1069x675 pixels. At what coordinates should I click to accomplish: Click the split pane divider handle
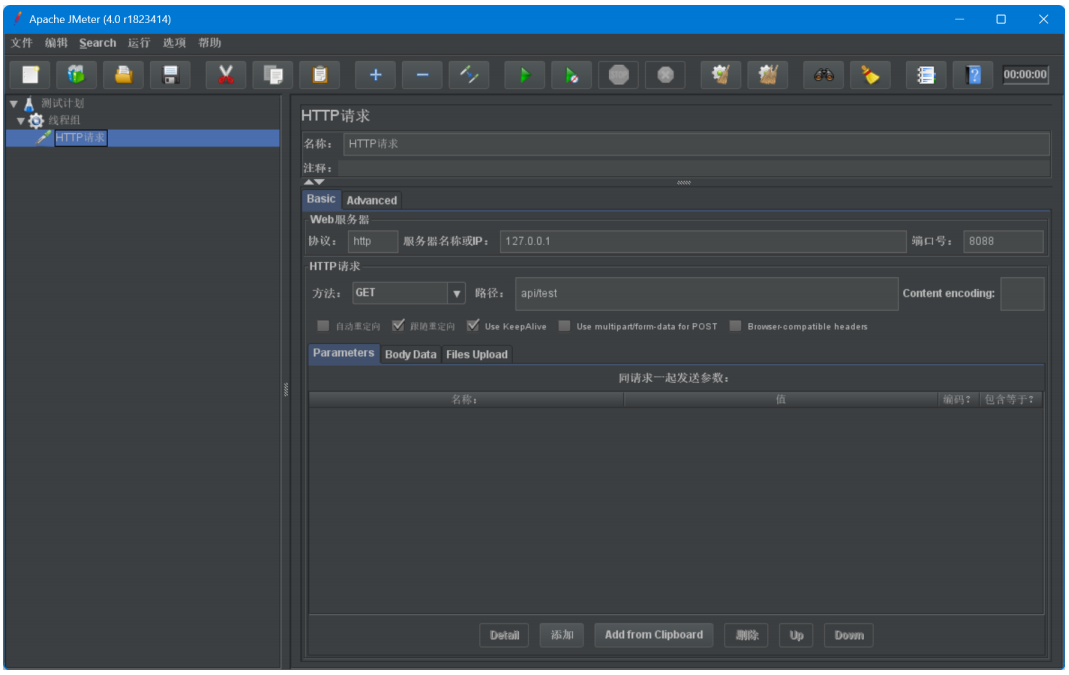286,389
